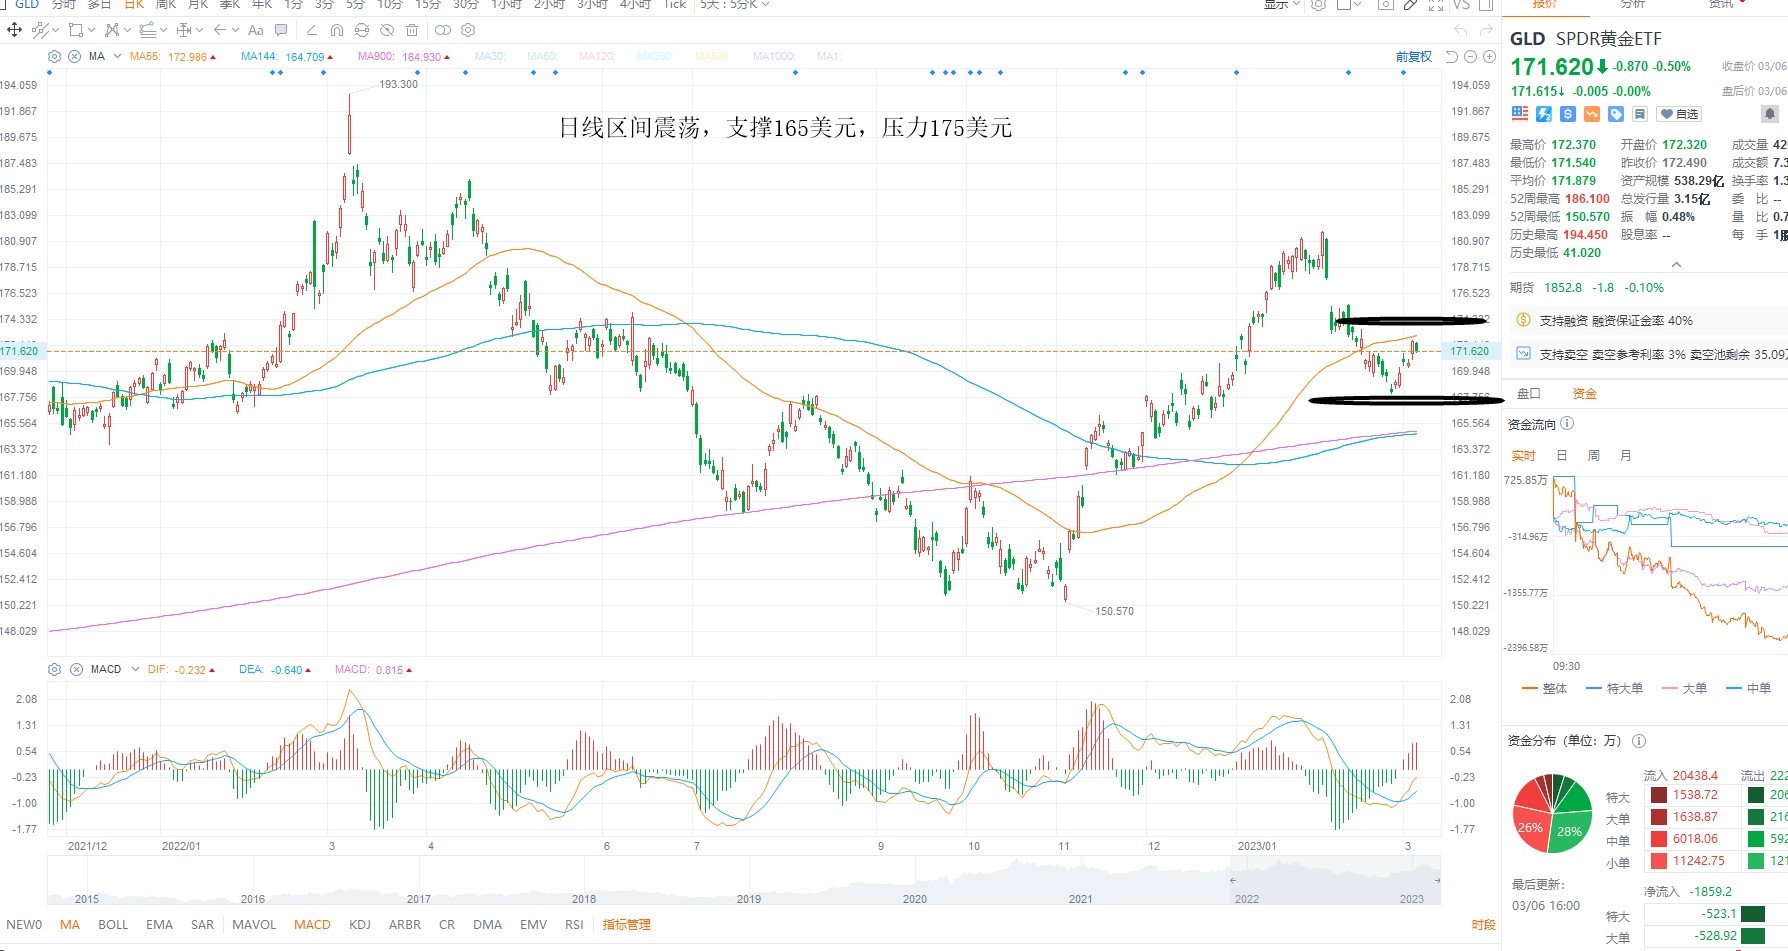Collapse the quote details chevron panel

click(x=1677, y=265)
